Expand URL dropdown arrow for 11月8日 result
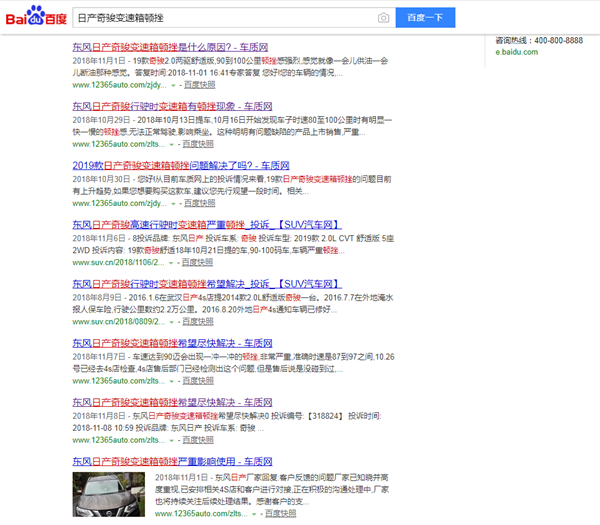600x525 pixels. [x=171, y=441]
